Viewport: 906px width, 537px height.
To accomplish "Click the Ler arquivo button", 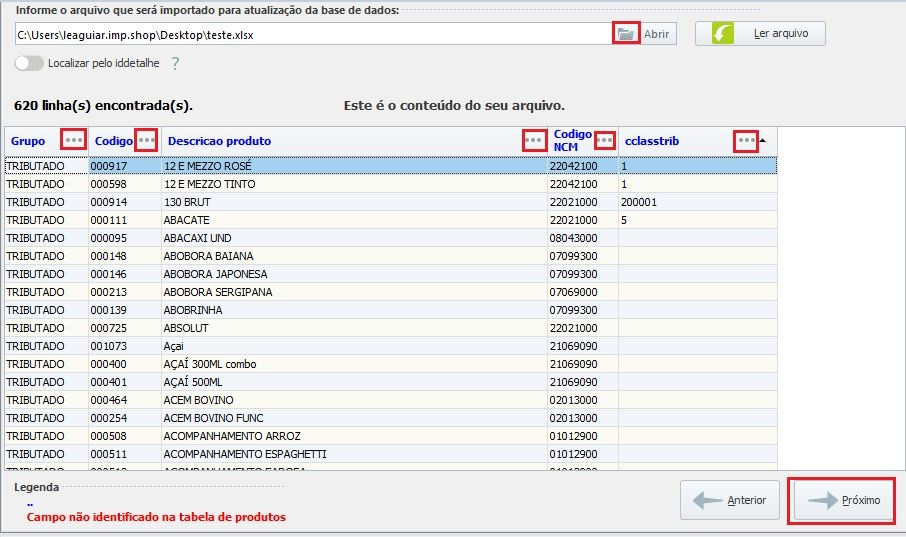I will click(760, 34).
